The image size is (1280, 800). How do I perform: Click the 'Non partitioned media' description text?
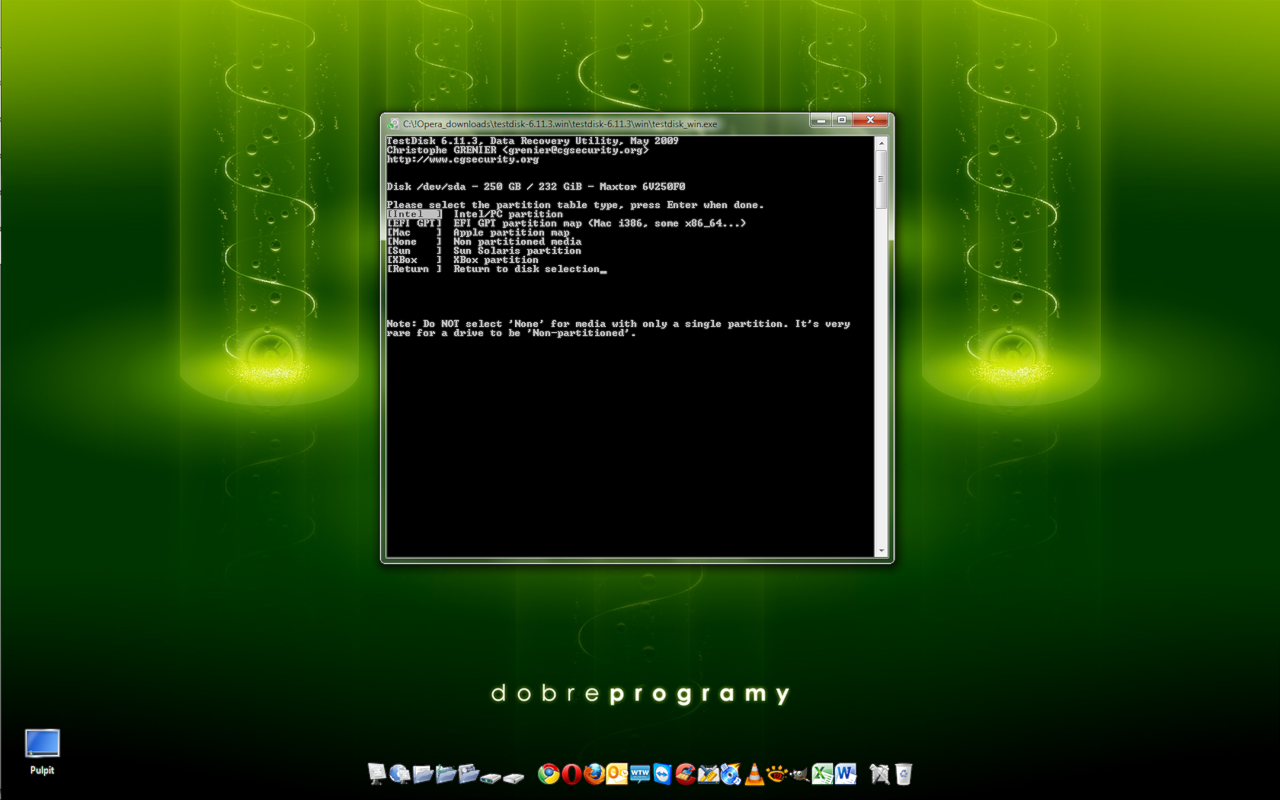(517, 242)
